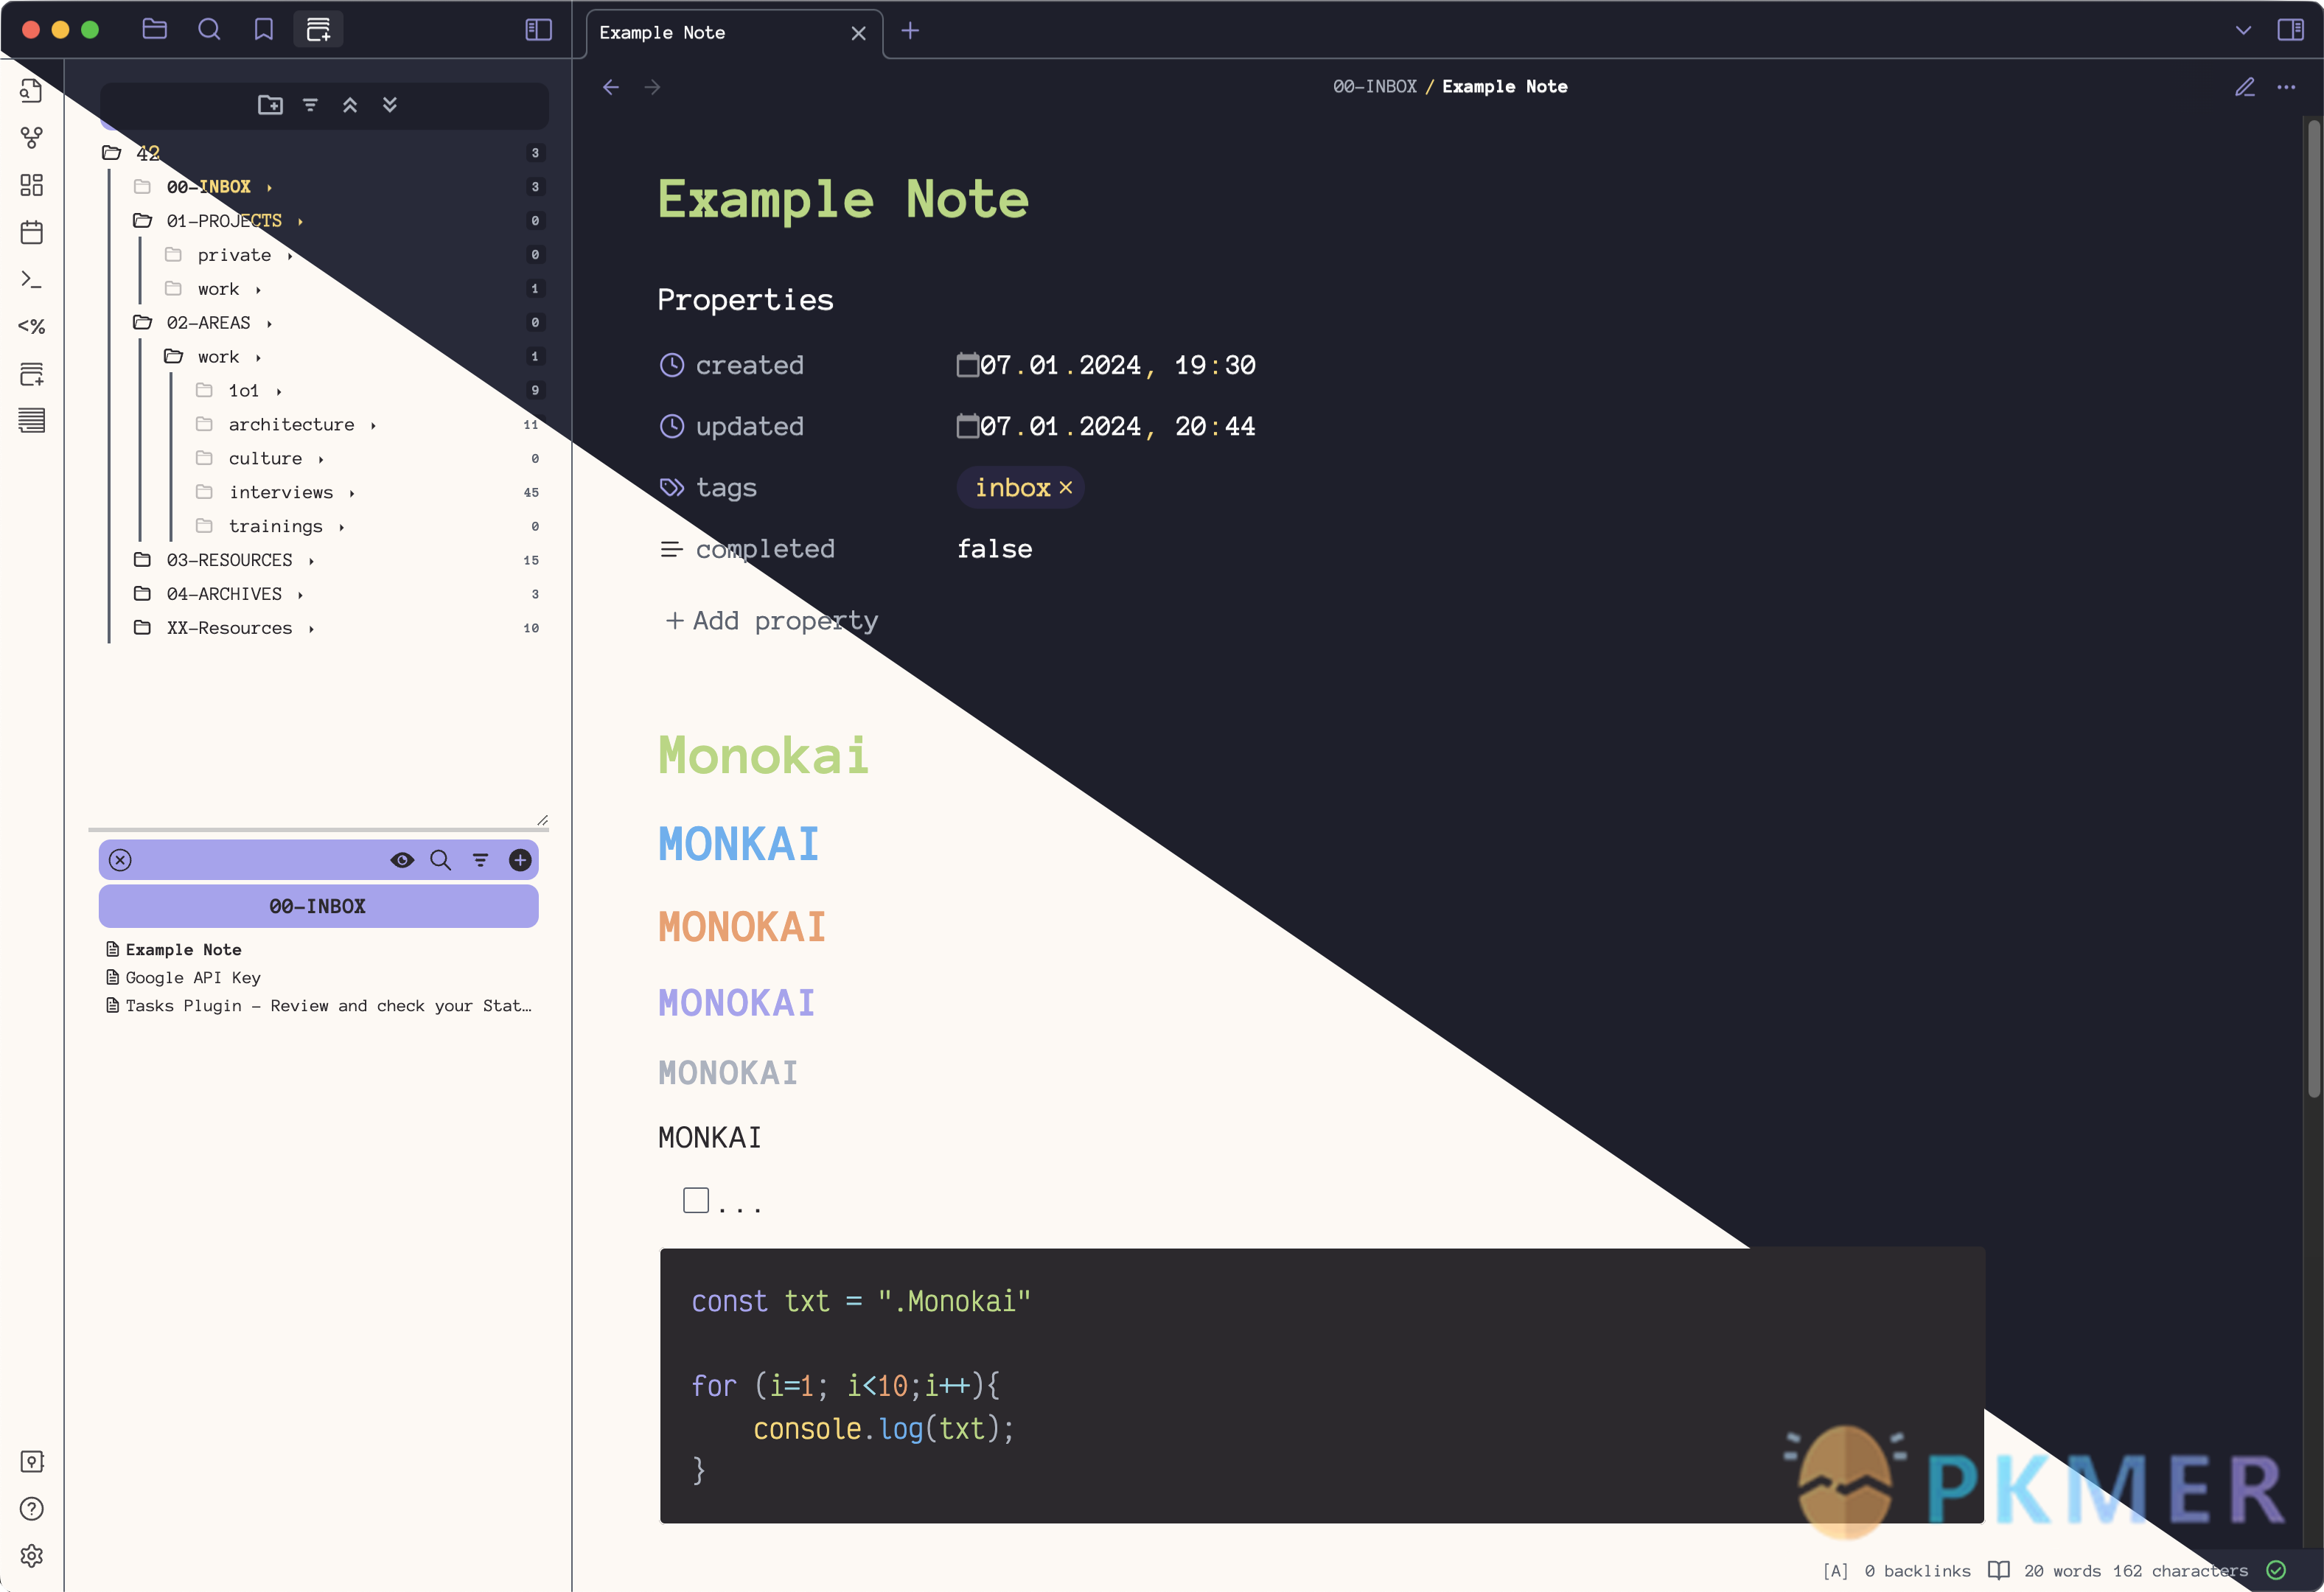Image resolution: width=2324 pixels, height=1592 pixels.
Task: Add new note with circled plus
Action: (520, 860)
